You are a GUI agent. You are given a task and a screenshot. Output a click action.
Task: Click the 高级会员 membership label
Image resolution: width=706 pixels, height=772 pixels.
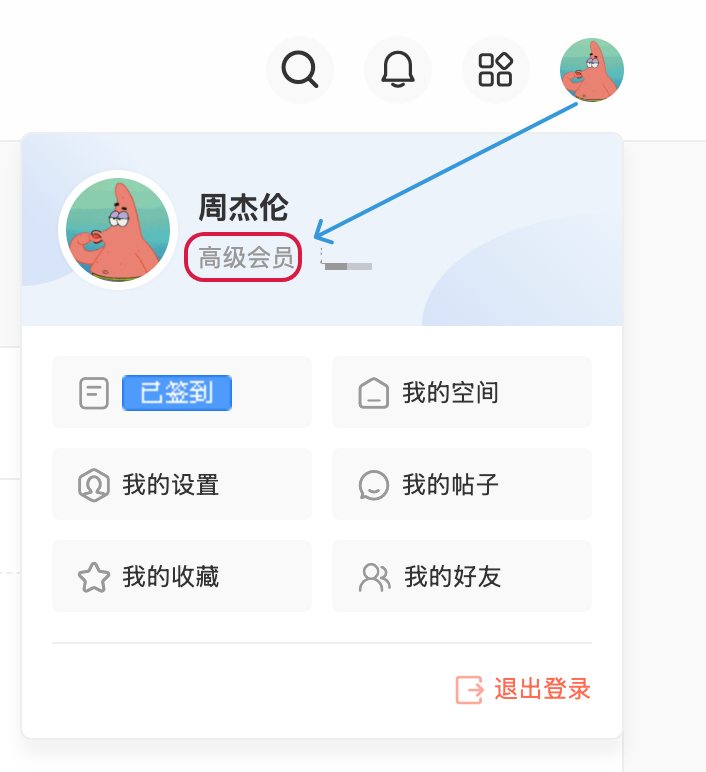(246, 257)
